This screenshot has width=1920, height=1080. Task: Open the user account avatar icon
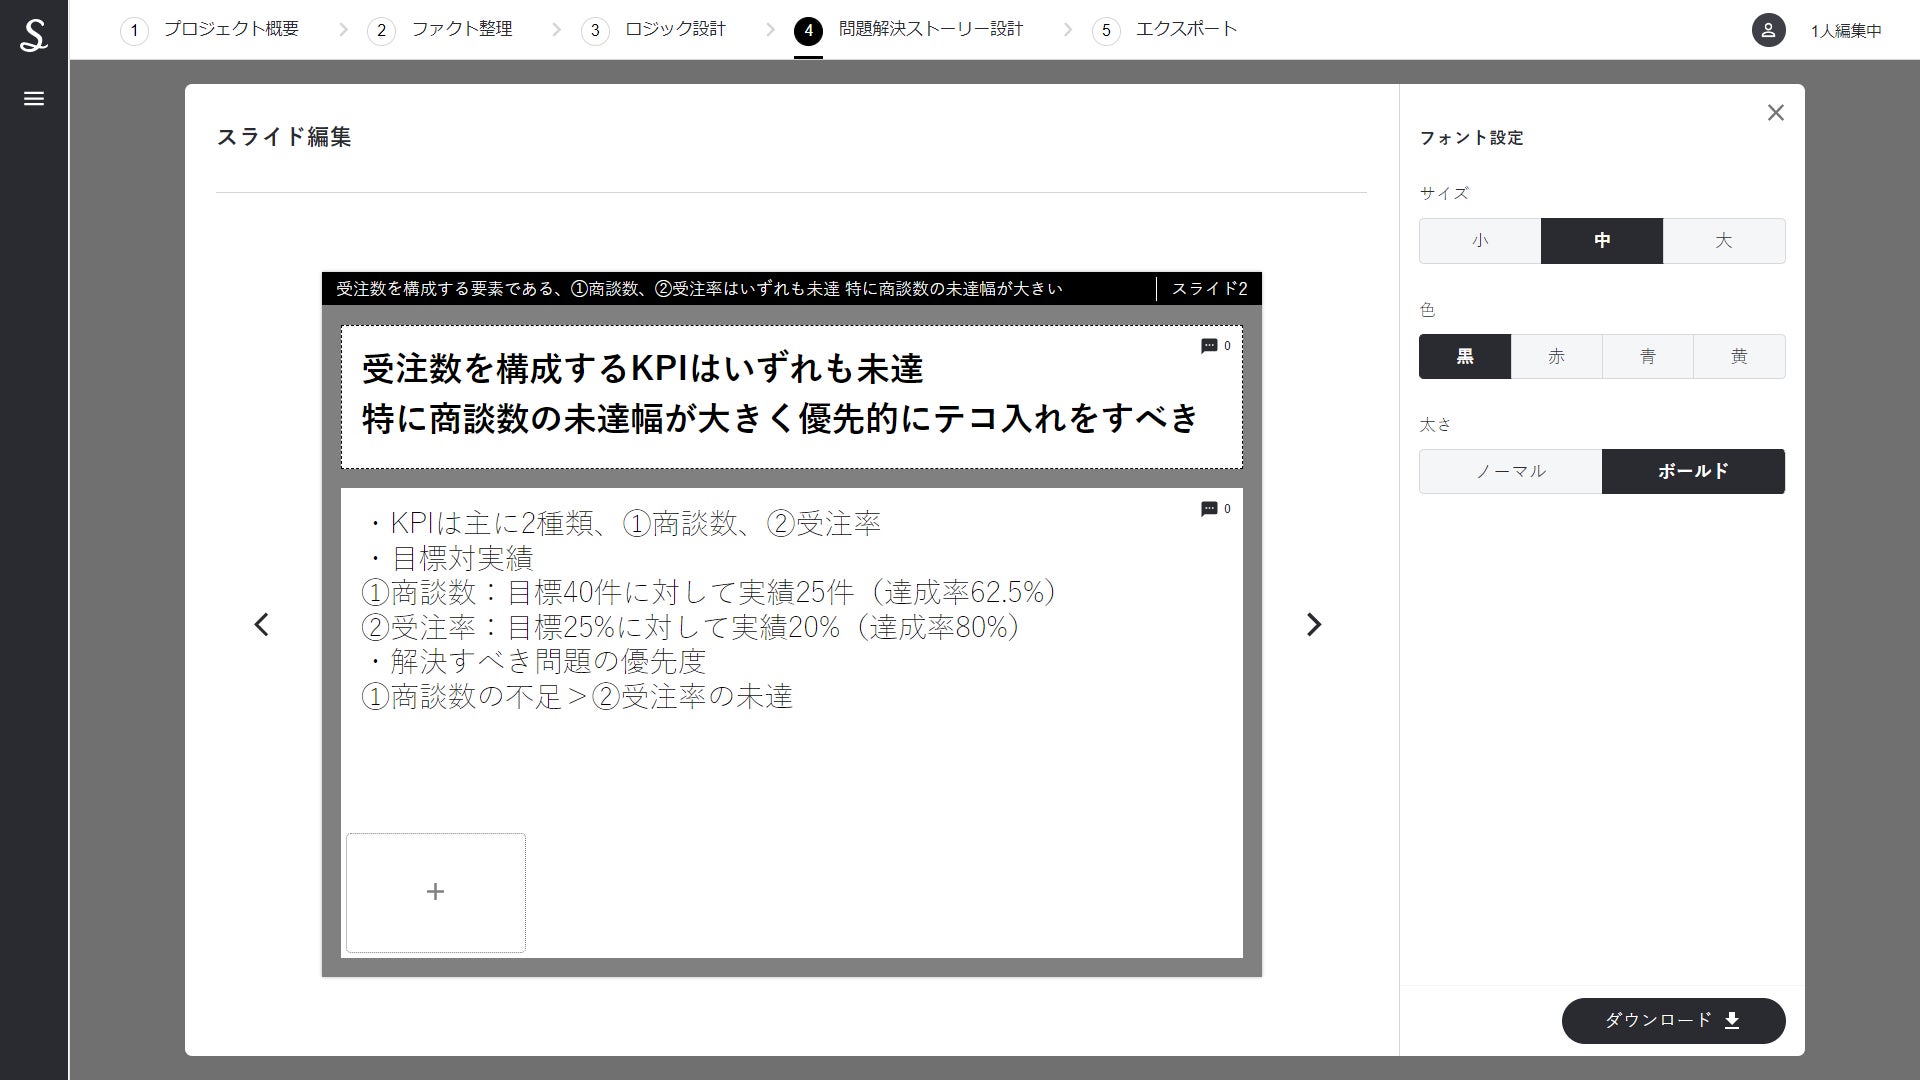click(x=1768, y=30)
